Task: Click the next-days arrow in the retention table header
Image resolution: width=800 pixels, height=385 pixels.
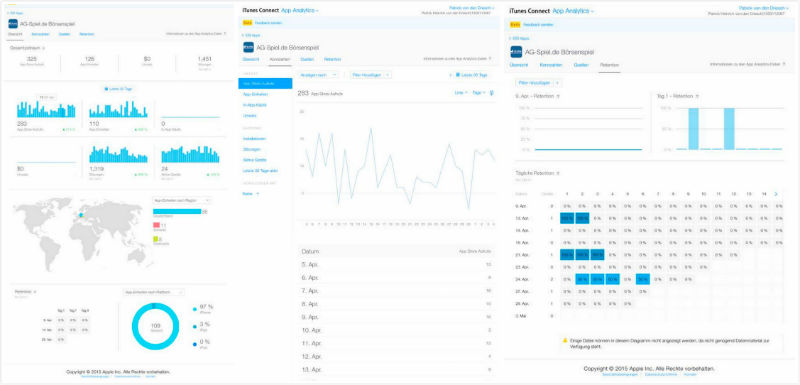Action: point(776,194)
